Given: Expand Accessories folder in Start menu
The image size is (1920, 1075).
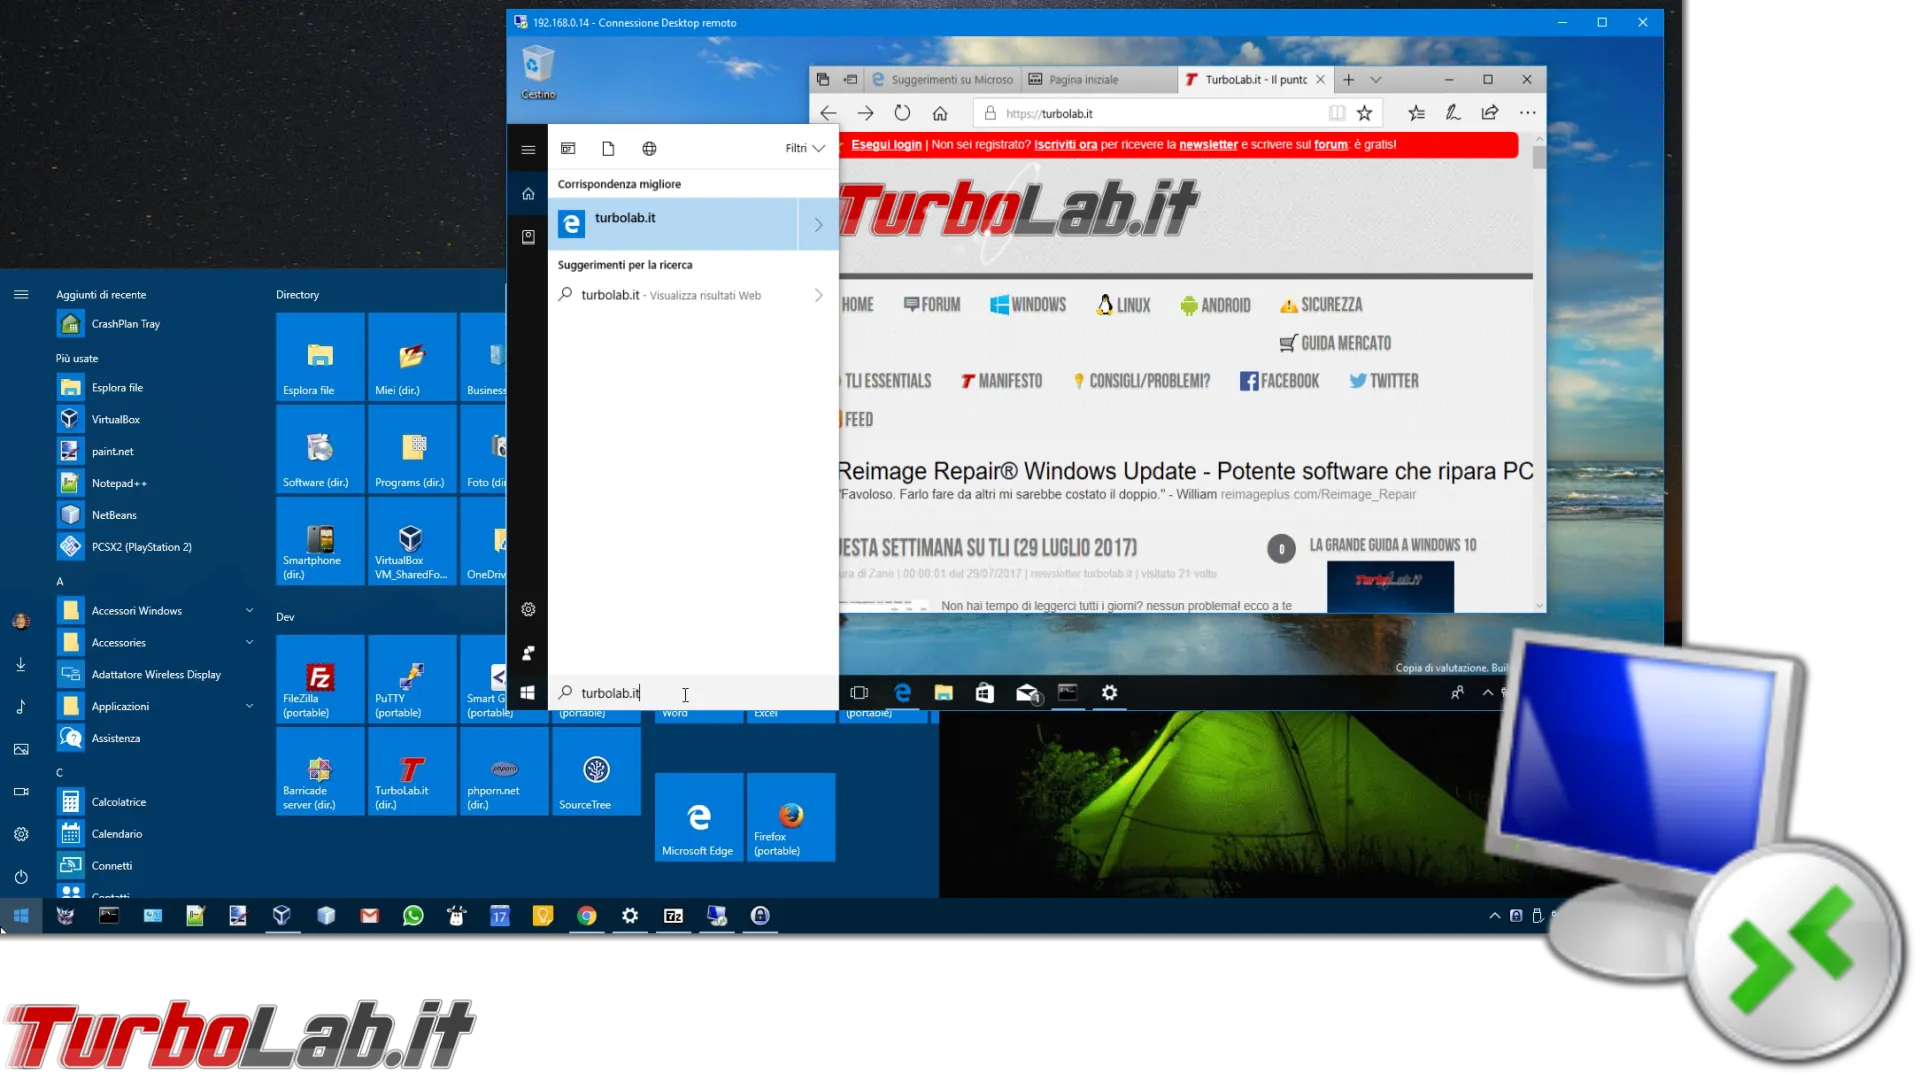Looking at the screenshot, I should click(249, 643).
